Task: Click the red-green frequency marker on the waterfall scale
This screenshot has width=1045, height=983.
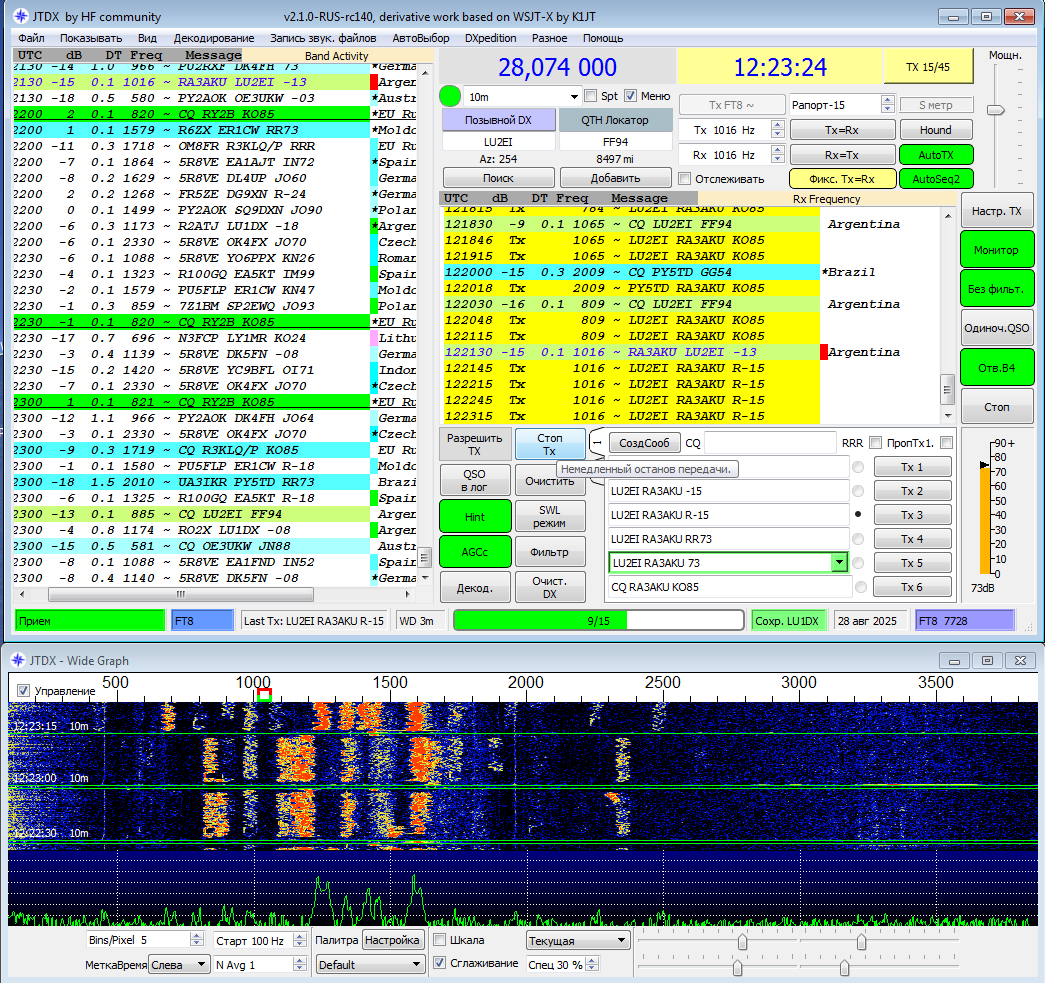Action: [x=264, y=694]
